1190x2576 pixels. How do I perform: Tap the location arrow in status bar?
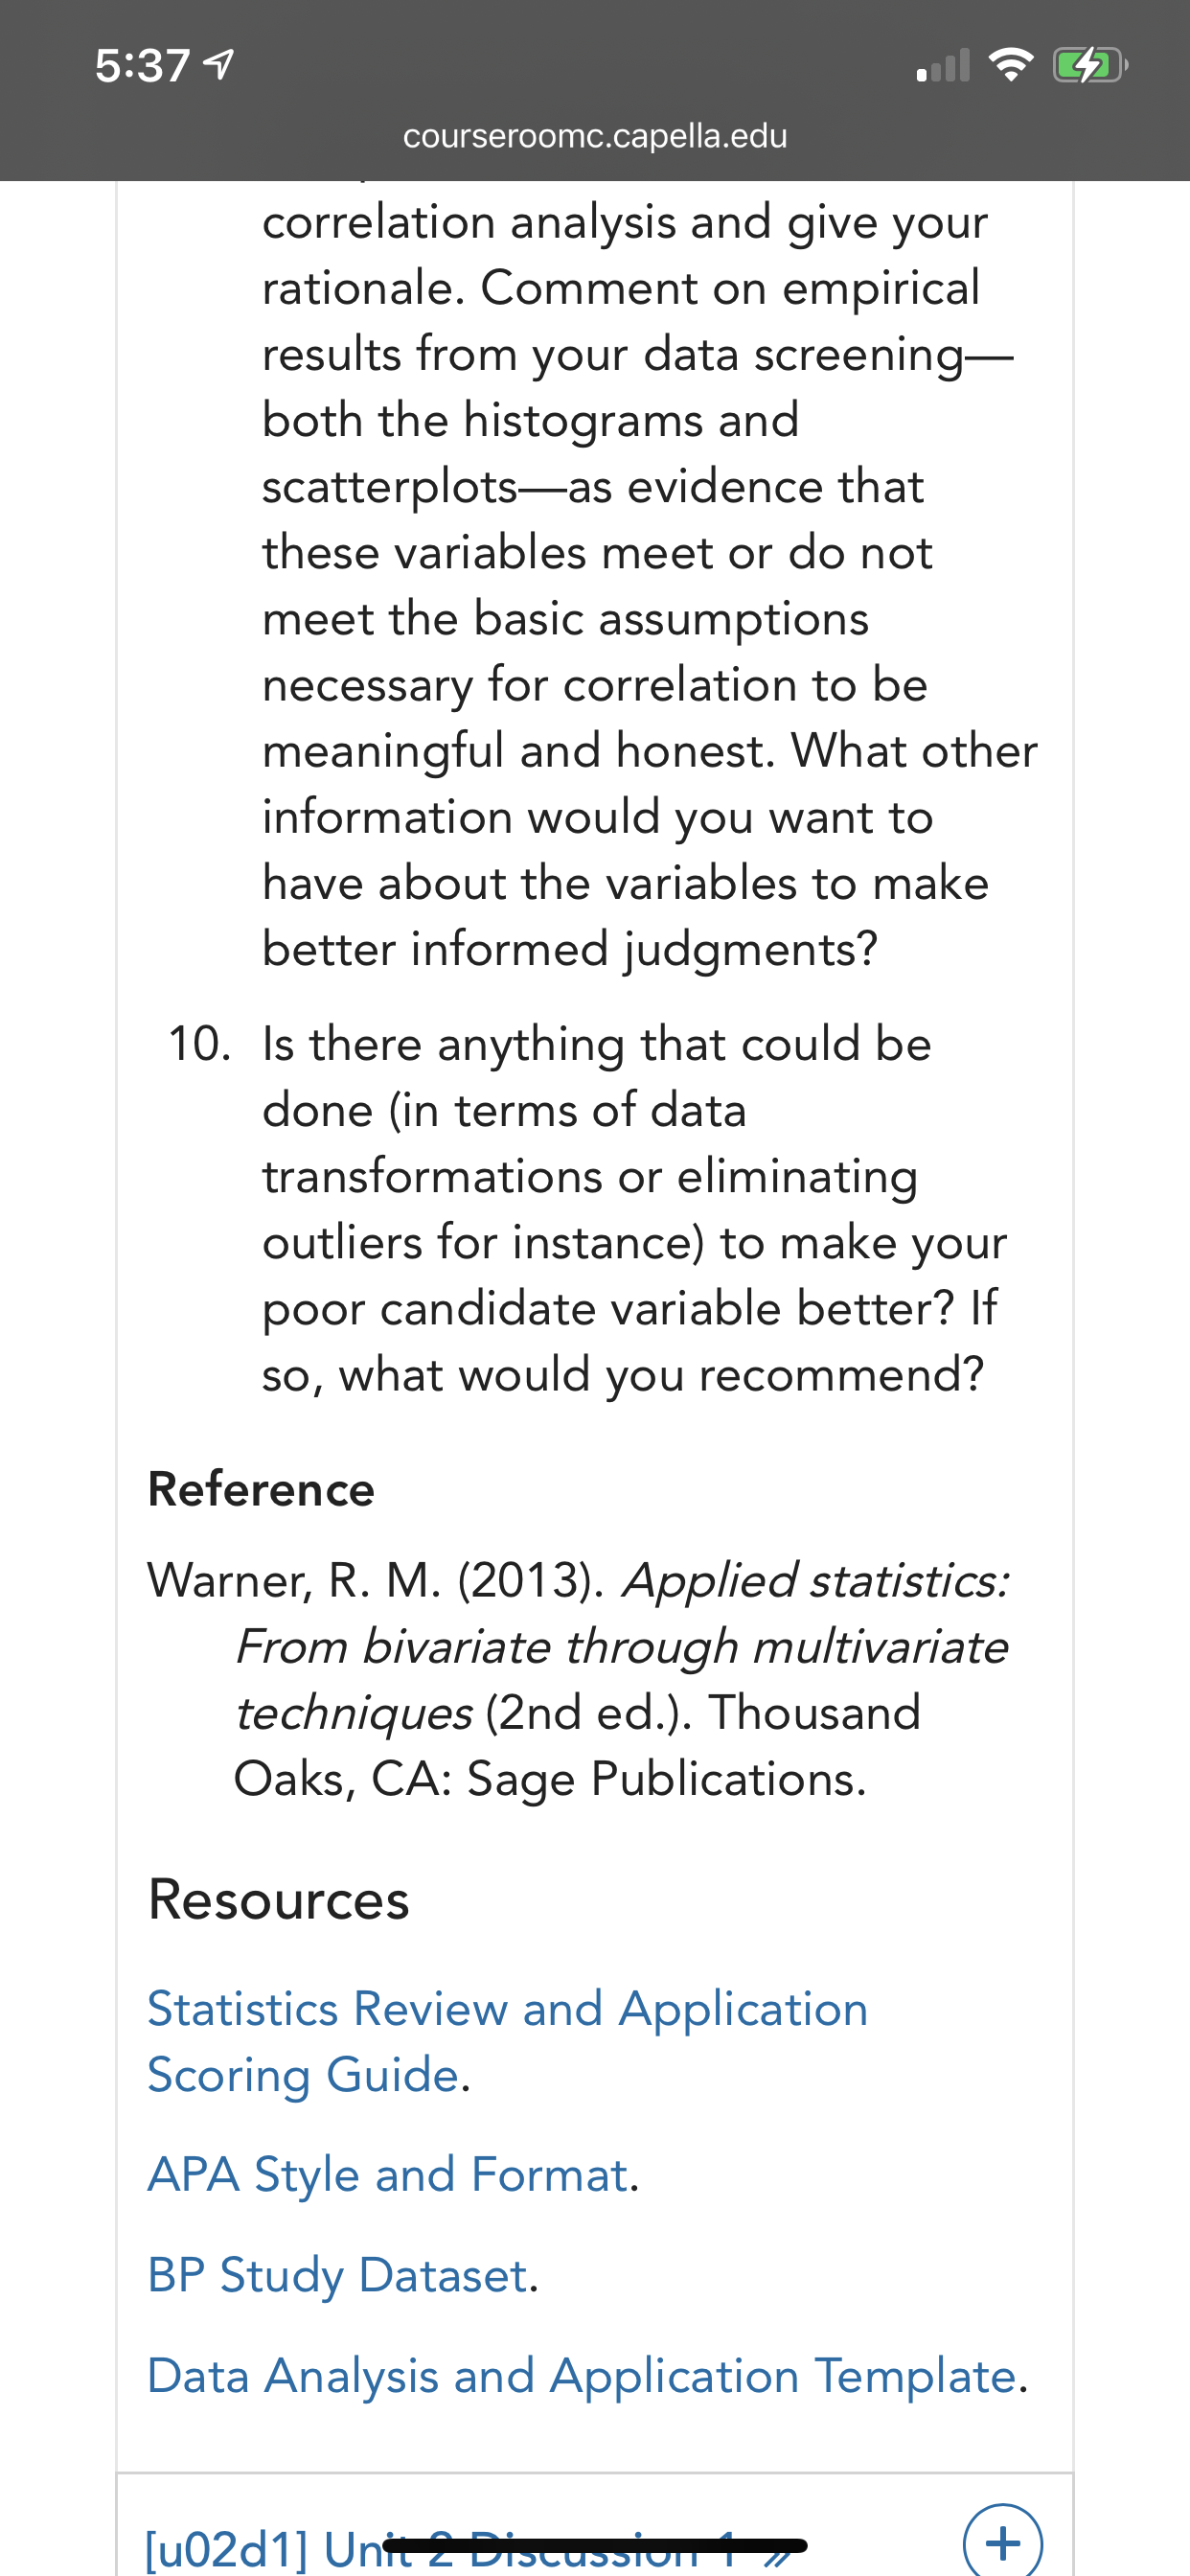pos(219,65)
